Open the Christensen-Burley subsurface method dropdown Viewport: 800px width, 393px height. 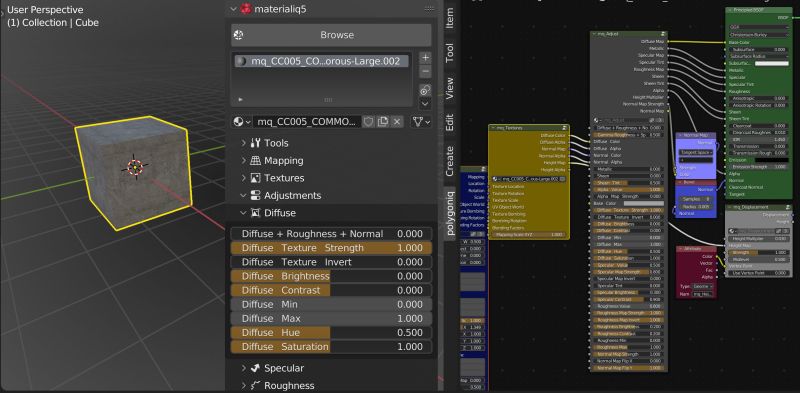click(758, 35)
